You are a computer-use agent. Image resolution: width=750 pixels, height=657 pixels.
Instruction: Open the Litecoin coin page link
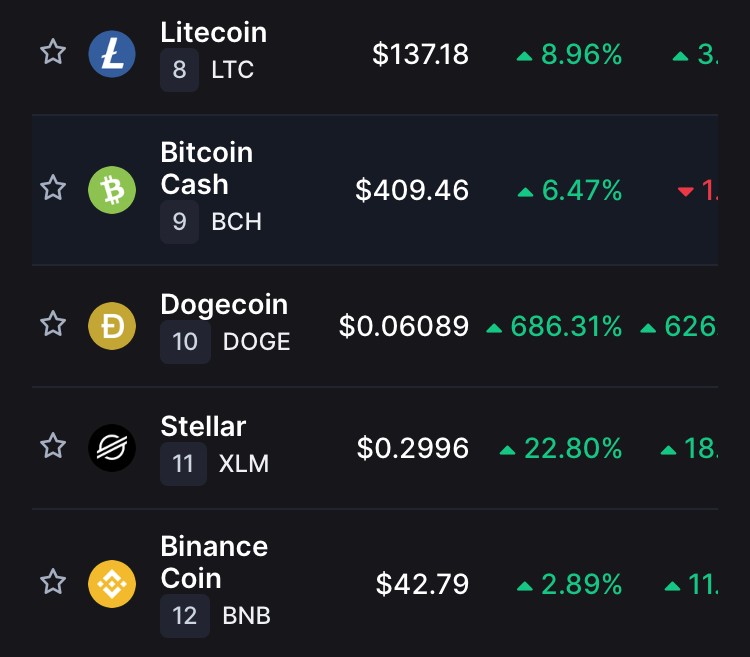pyautogui.click(x=213, y=33)
